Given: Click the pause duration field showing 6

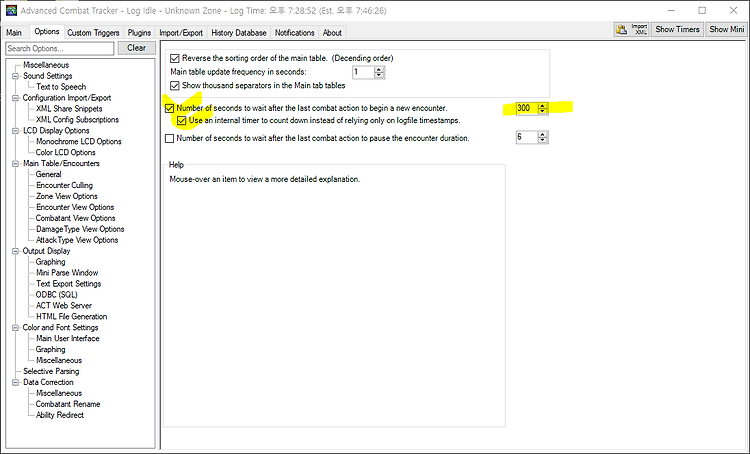Looking at the screenshot, I should click(527, 137).
